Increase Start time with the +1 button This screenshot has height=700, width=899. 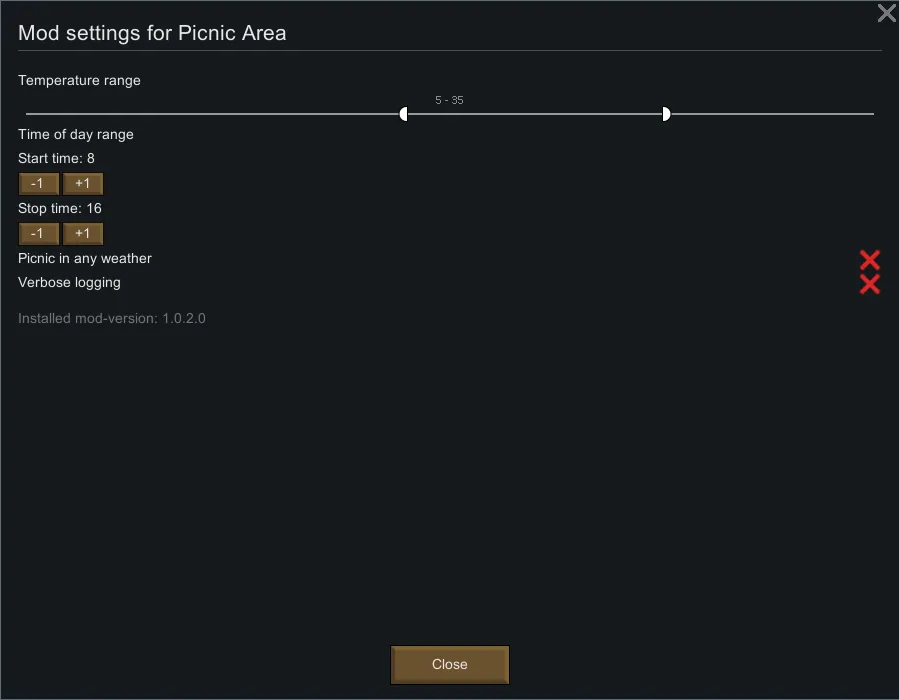[x=83, y=184]
